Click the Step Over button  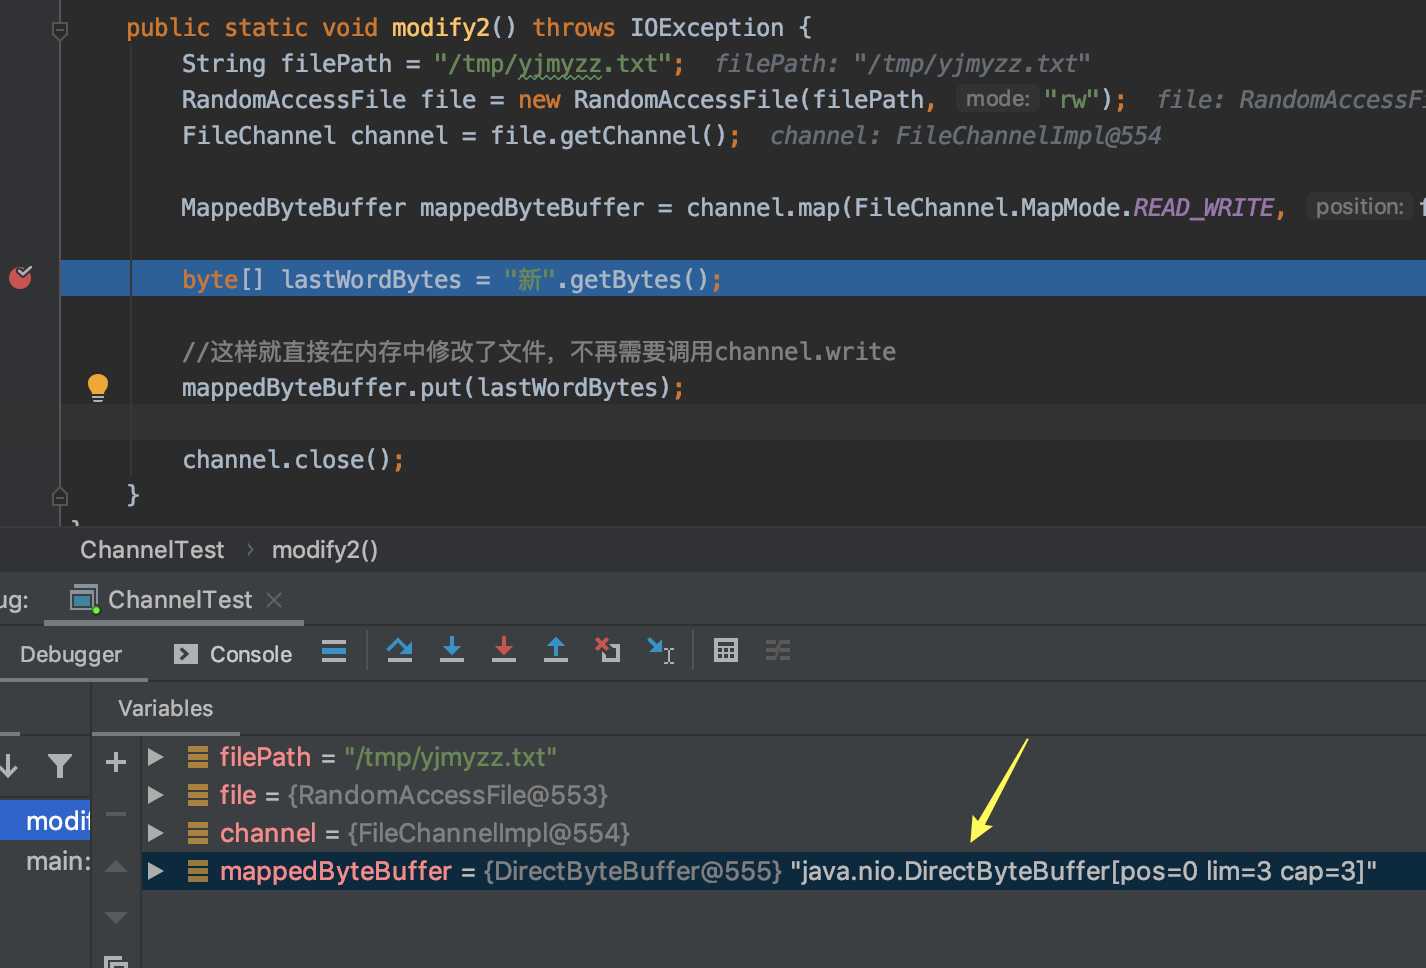(x=400, y=651)
